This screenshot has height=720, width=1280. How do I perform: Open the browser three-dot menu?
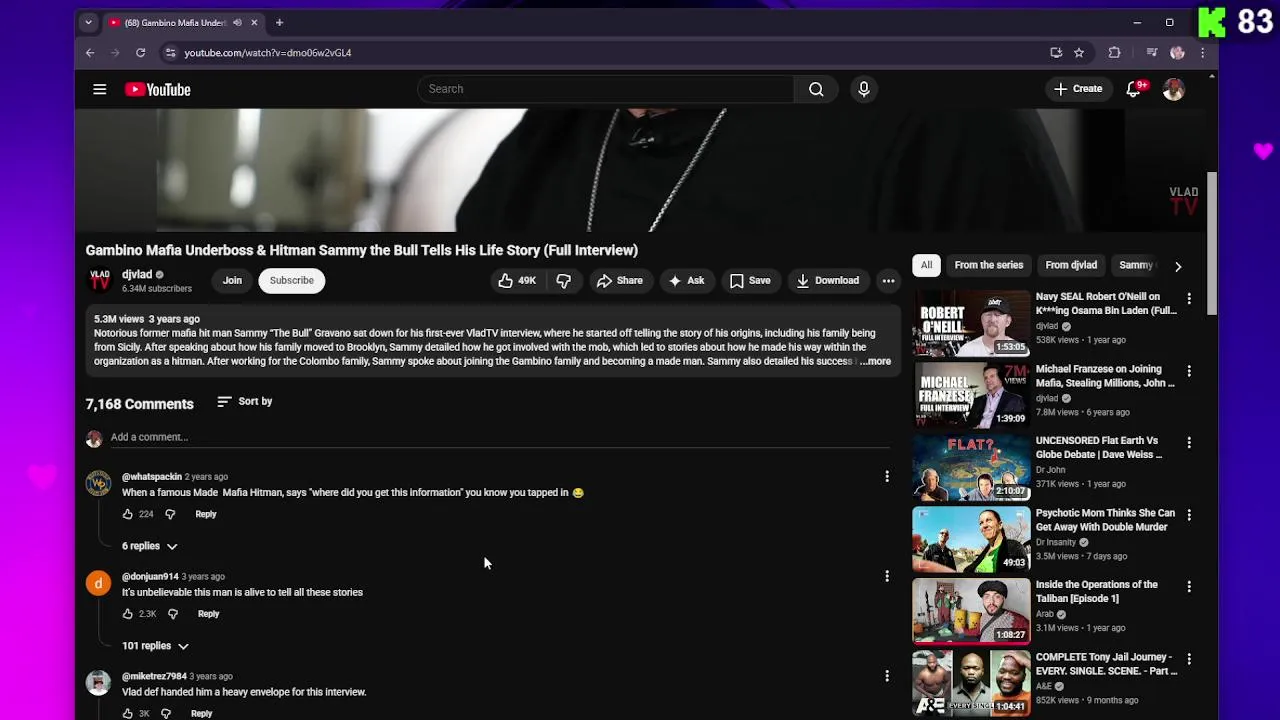(1203, 53)
